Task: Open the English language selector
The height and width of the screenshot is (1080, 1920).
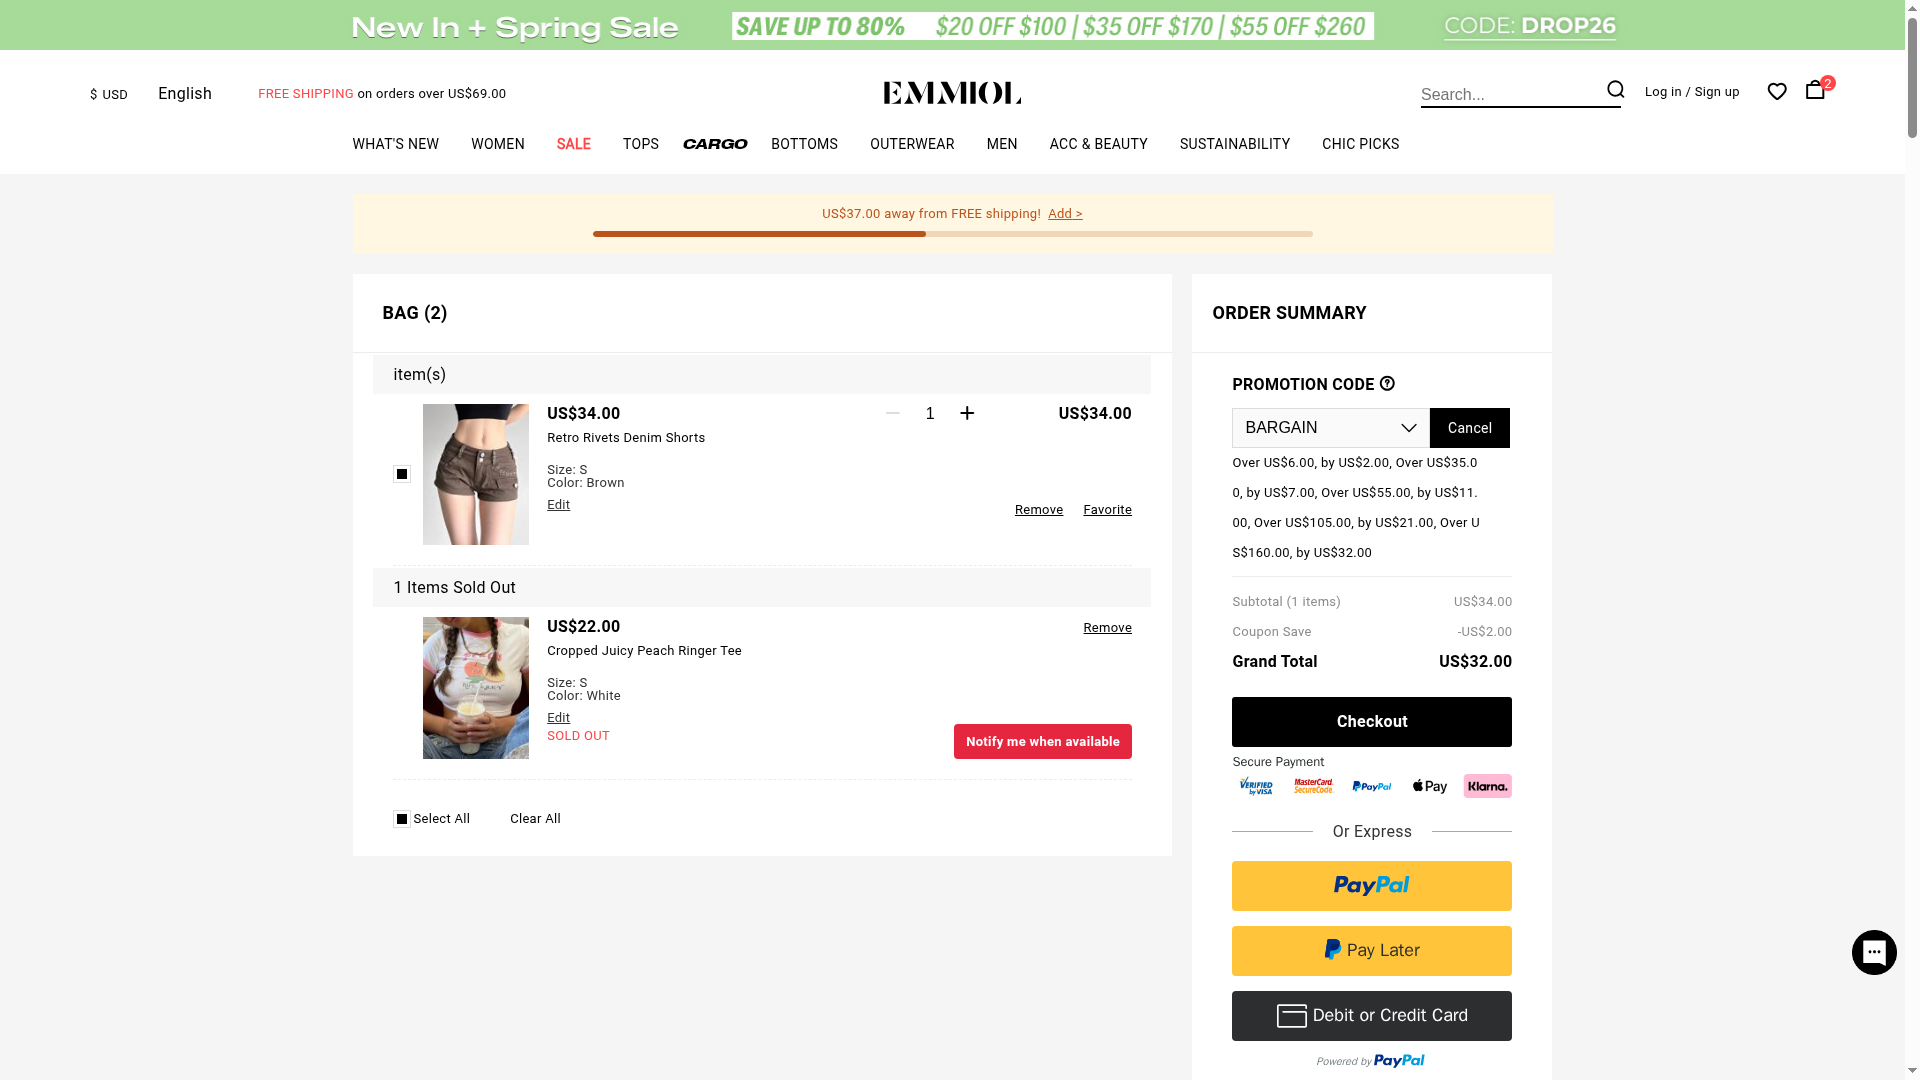Action: (x=185, y=94)
